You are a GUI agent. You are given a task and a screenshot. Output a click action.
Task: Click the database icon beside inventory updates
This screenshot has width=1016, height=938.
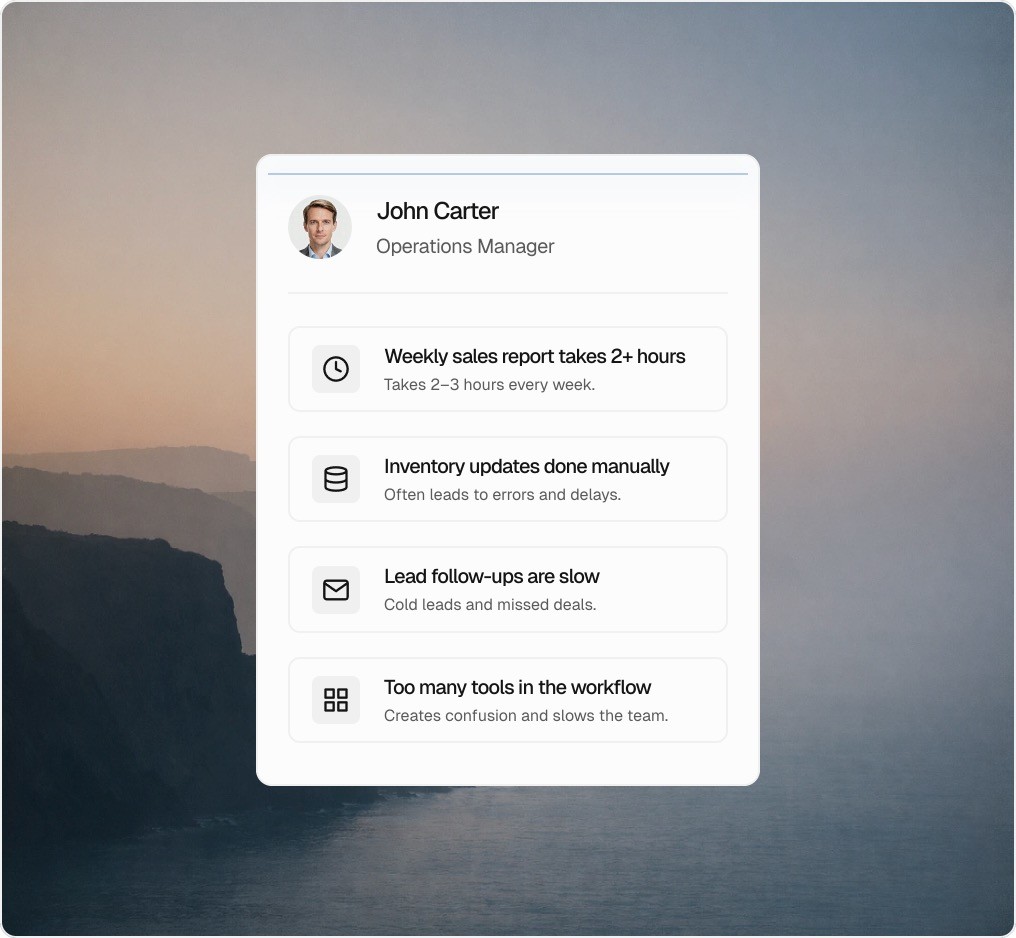click(336, 479)
